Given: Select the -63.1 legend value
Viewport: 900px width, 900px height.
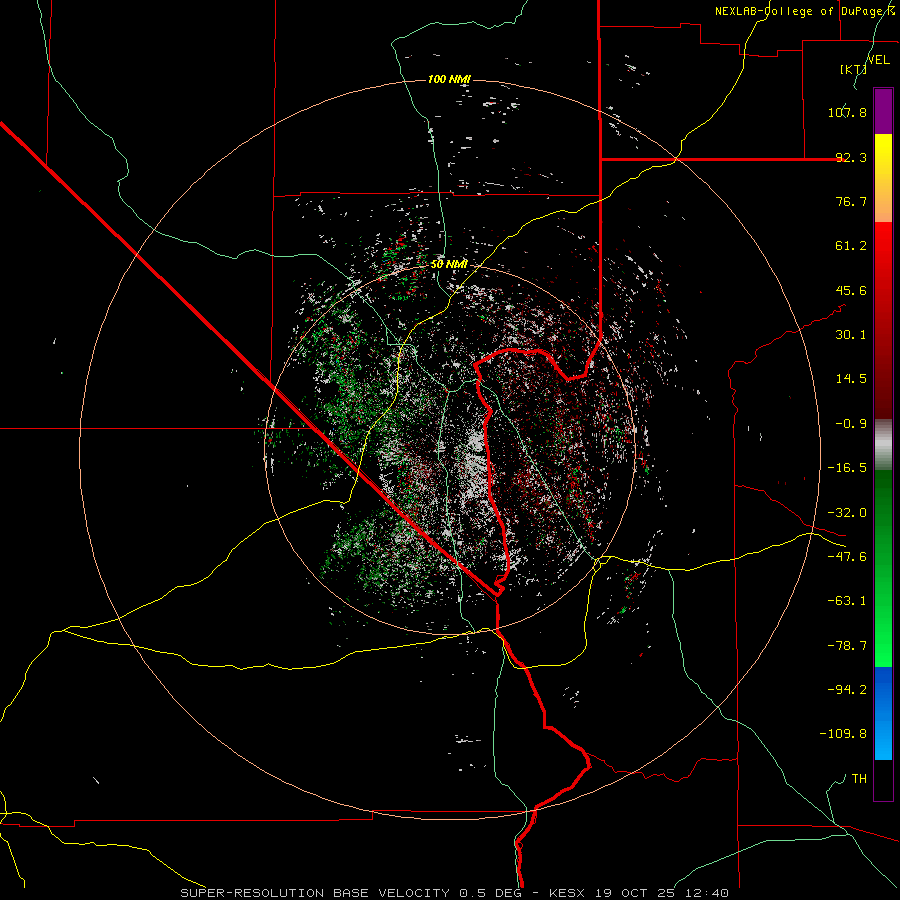Looking at the screenshot, I should [847, 601].
